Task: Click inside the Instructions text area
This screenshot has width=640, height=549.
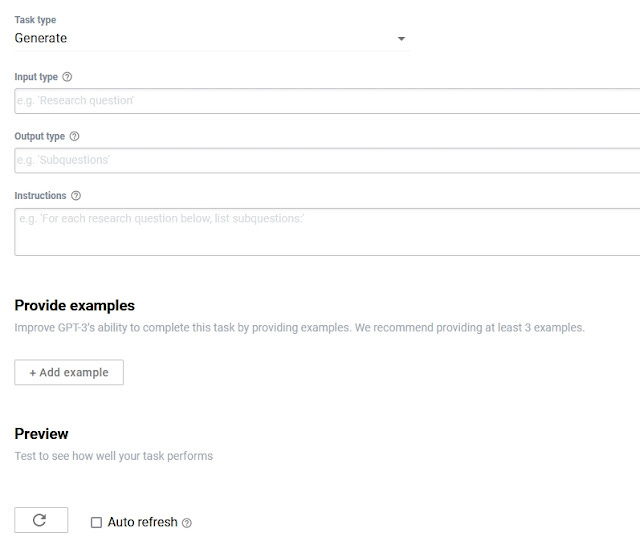Action: pyautogui.click(x=327, y=232)
